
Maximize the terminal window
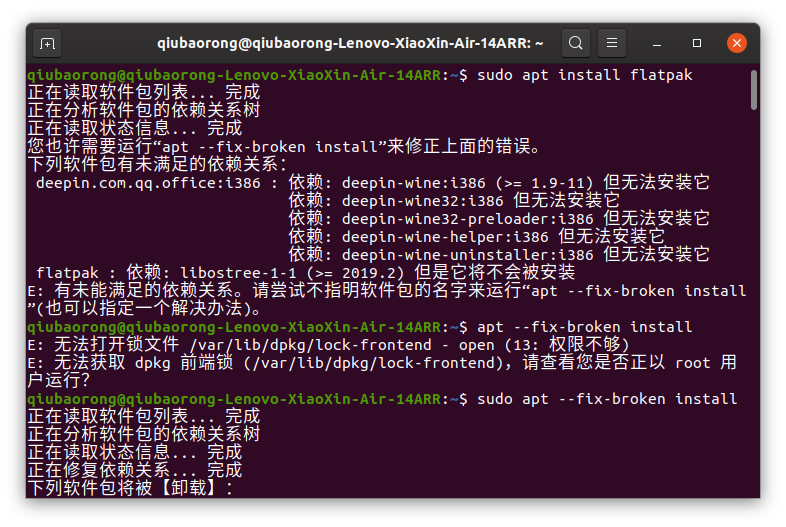tap(697, 44)
